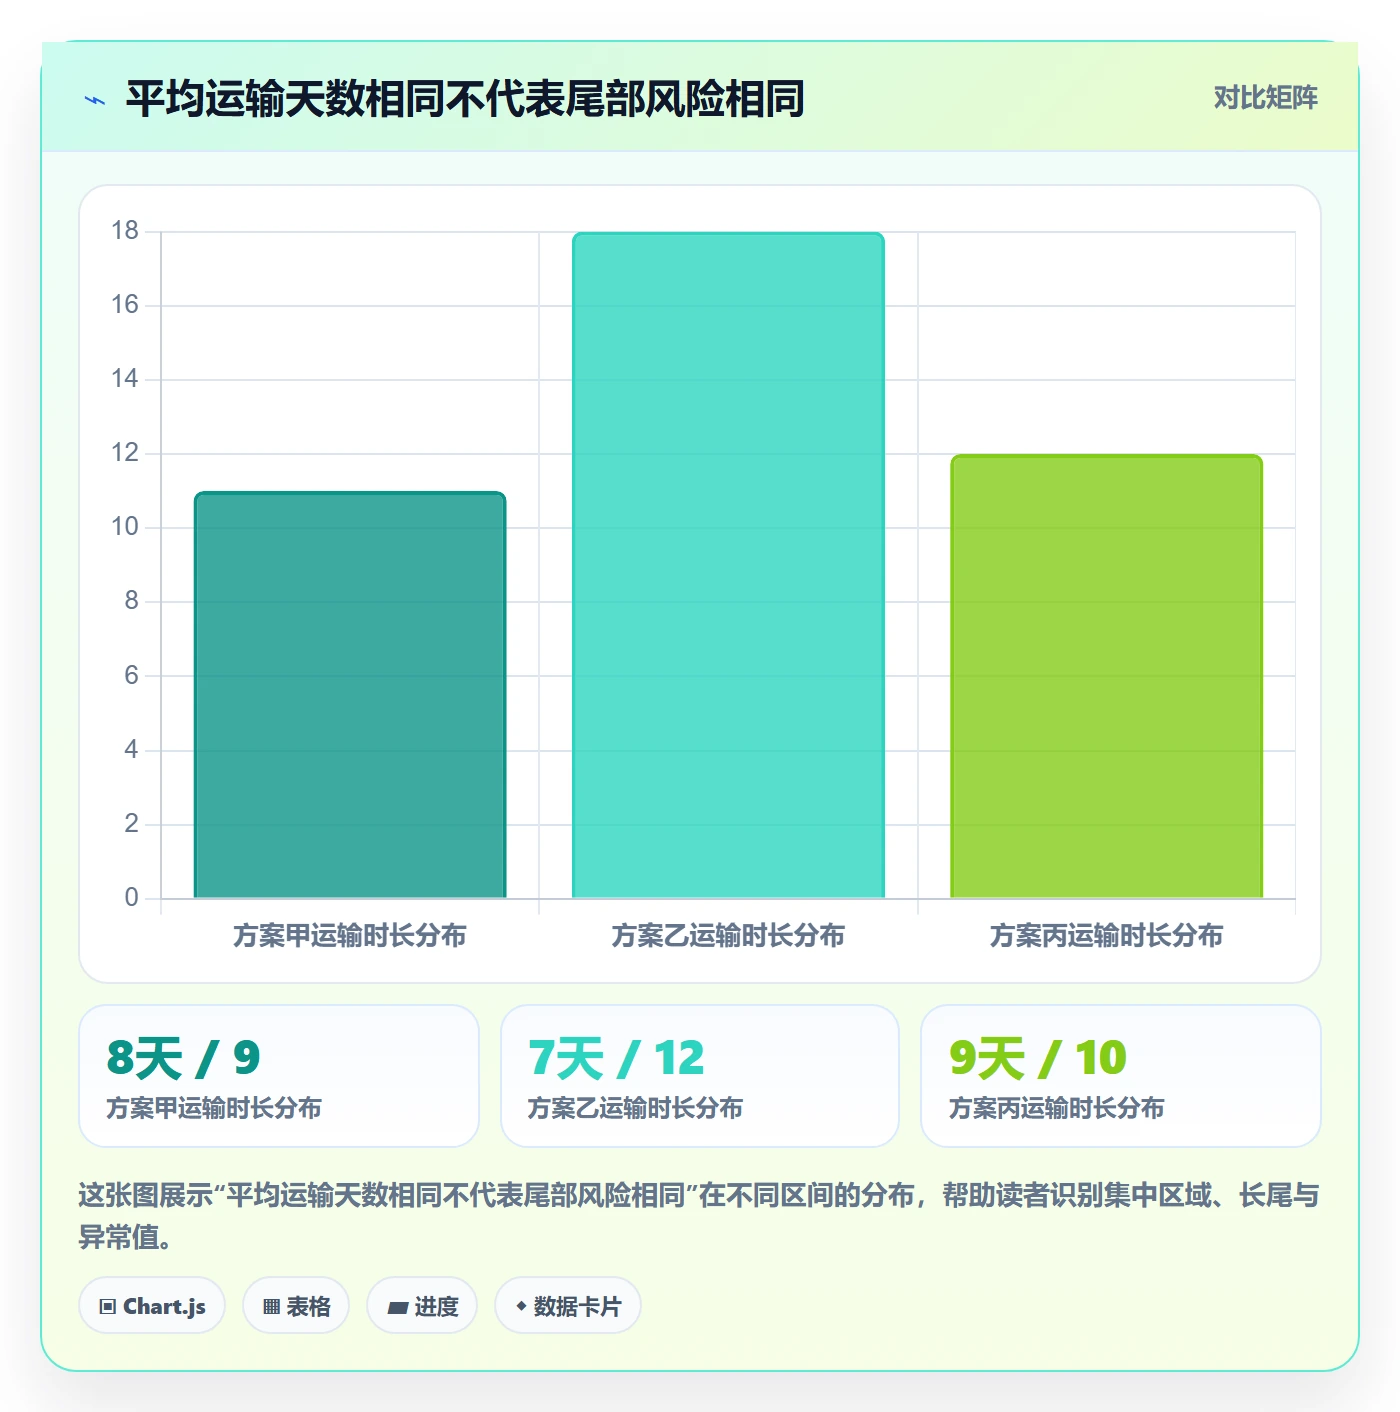The width and height of the screenshot is (1400, 1412).
Task: Click the y-axis tick value 2
Action: [132, 824]
